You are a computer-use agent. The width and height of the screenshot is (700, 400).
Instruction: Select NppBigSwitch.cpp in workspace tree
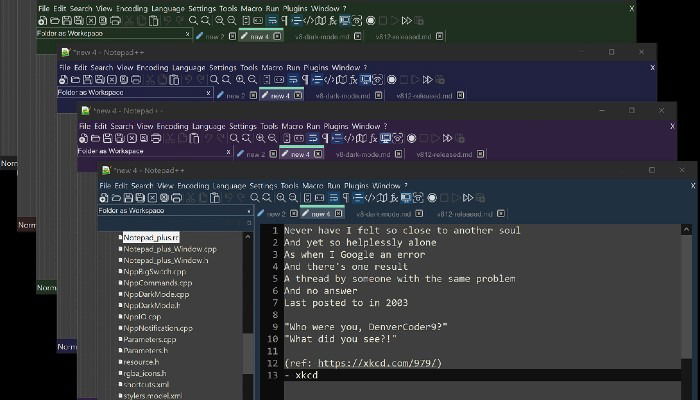(x=154, y=271)
